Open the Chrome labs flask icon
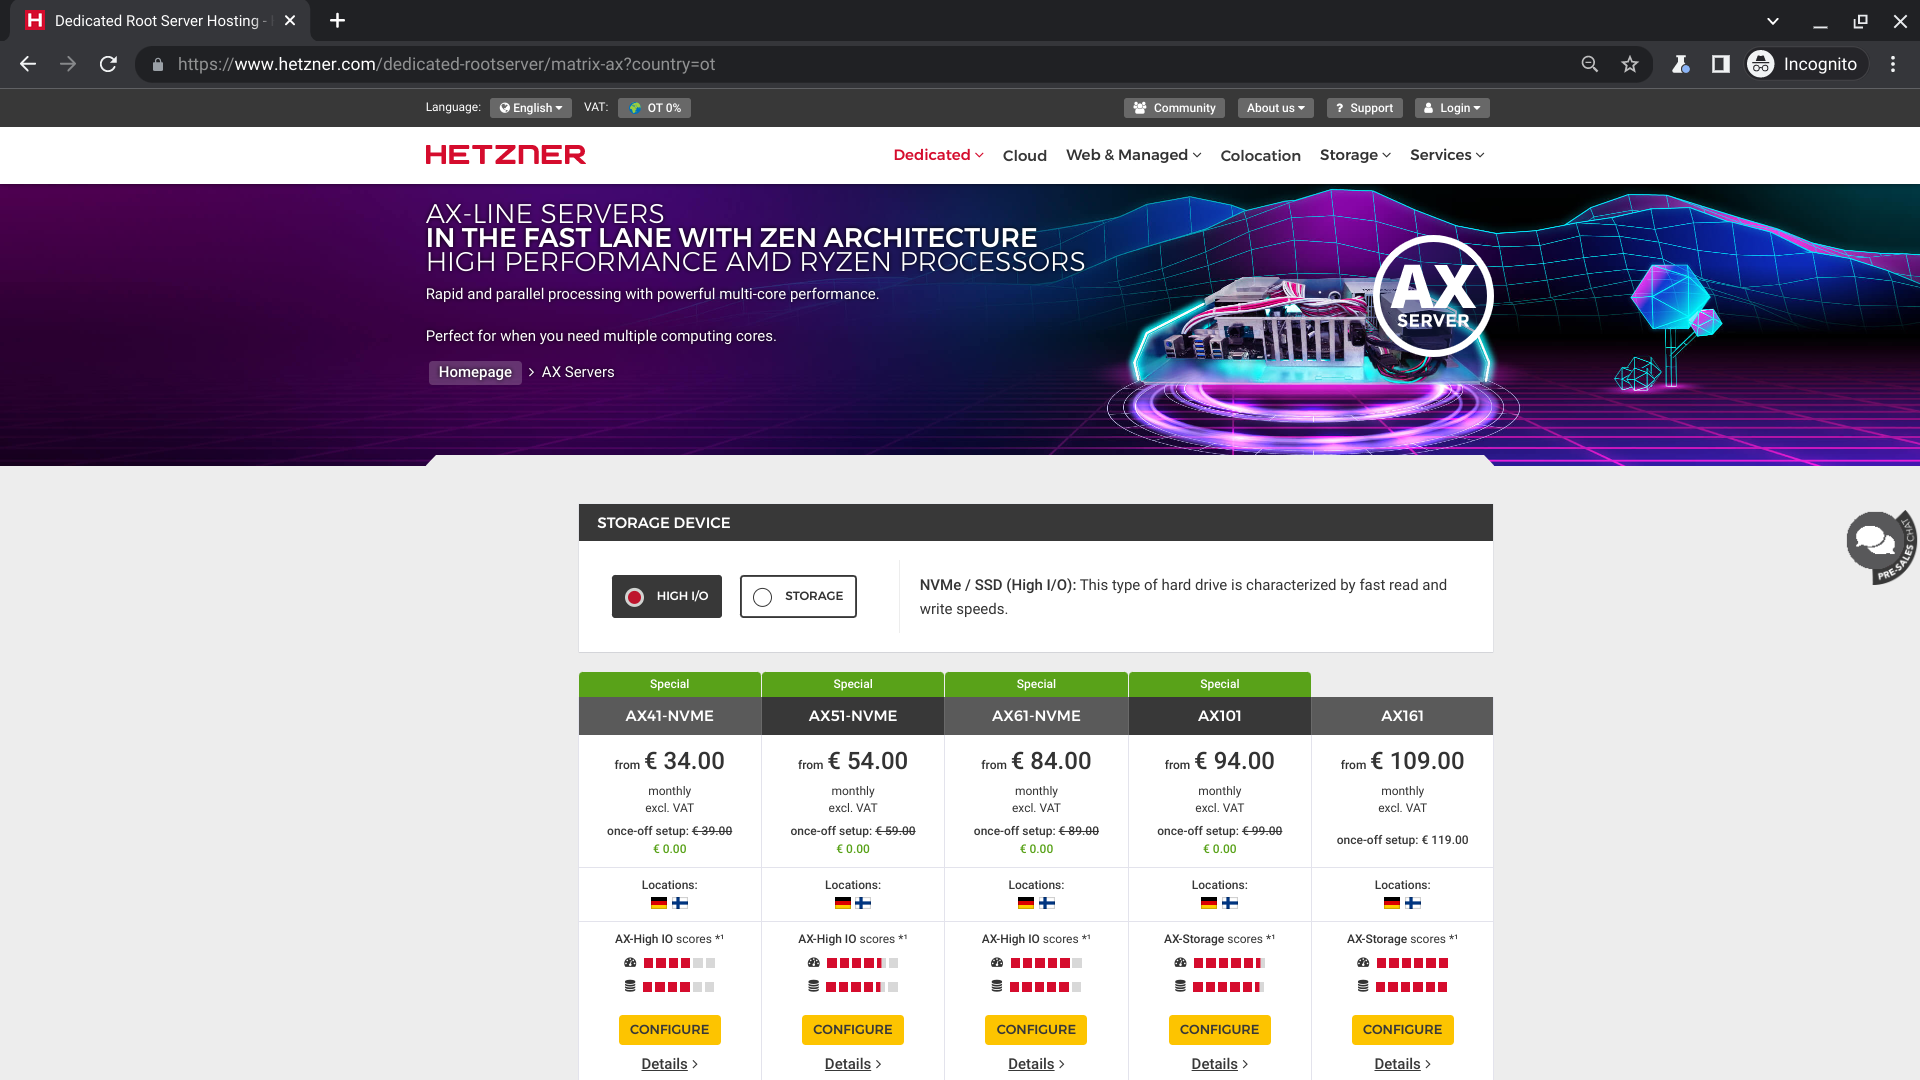Screen dimensions: 1920x1080 tap(1680, 64)
